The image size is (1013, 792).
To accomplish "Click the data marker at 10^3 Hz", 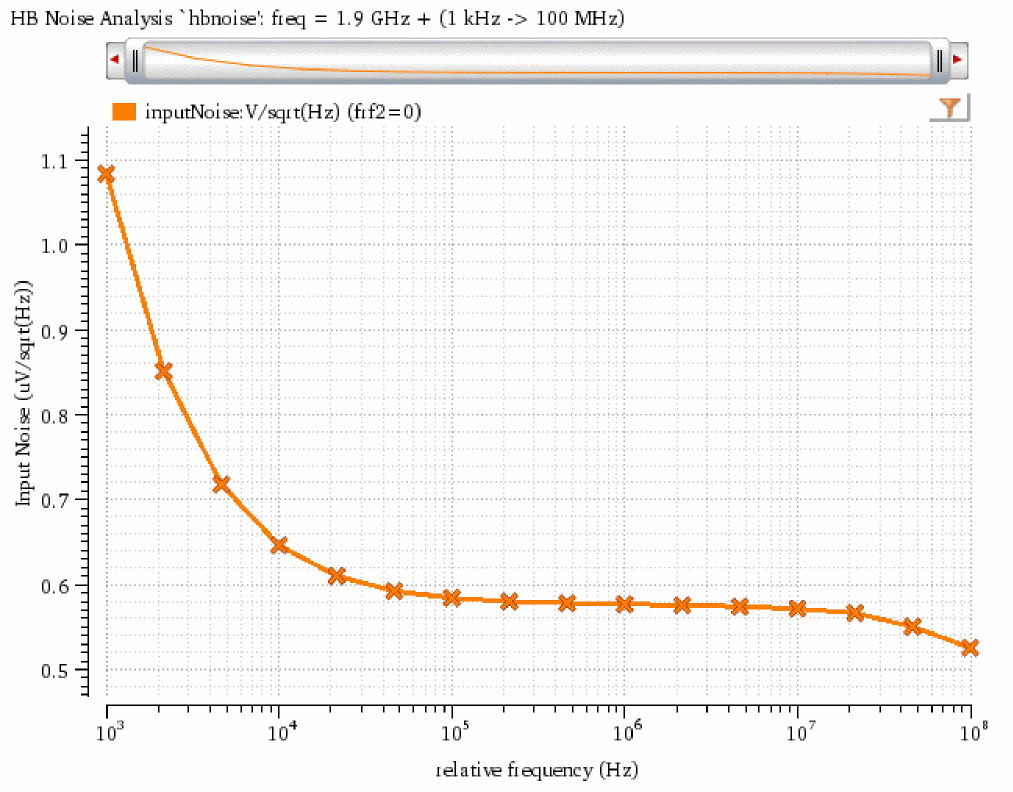I will [x=107, y=174].
